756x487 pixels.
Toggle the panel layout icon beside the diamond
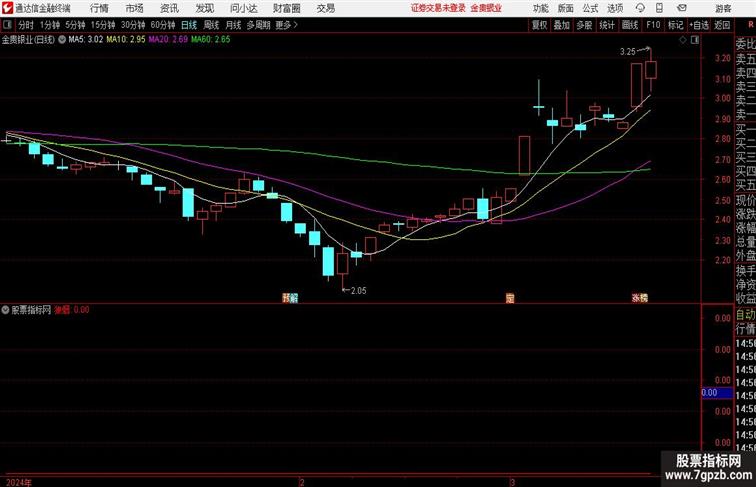coord(695,40)
